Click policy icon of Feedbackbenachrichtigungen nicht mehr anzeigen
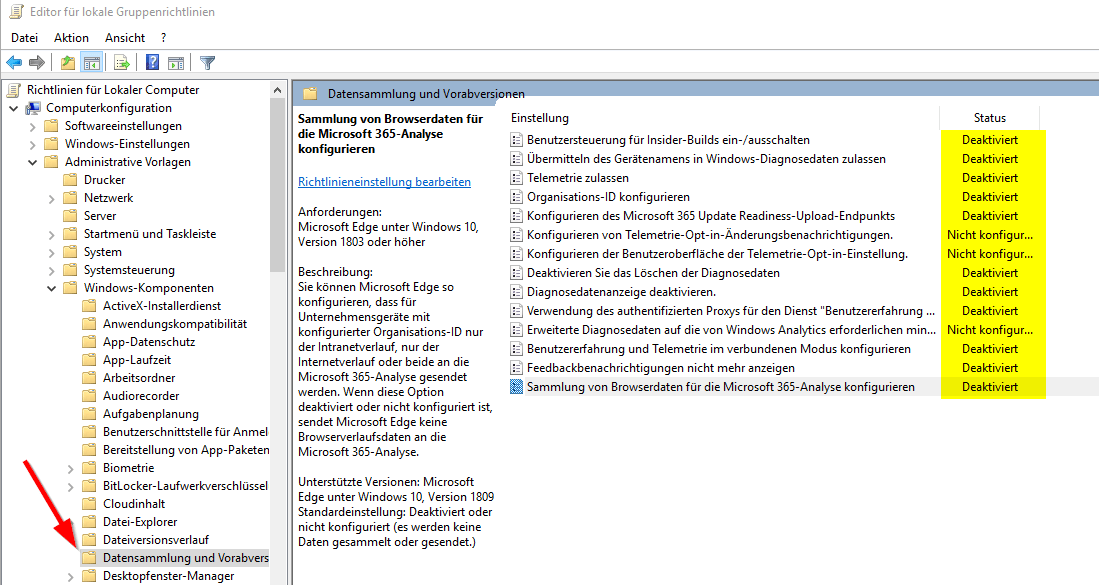 pyautogui.click(x=517, y=368)
